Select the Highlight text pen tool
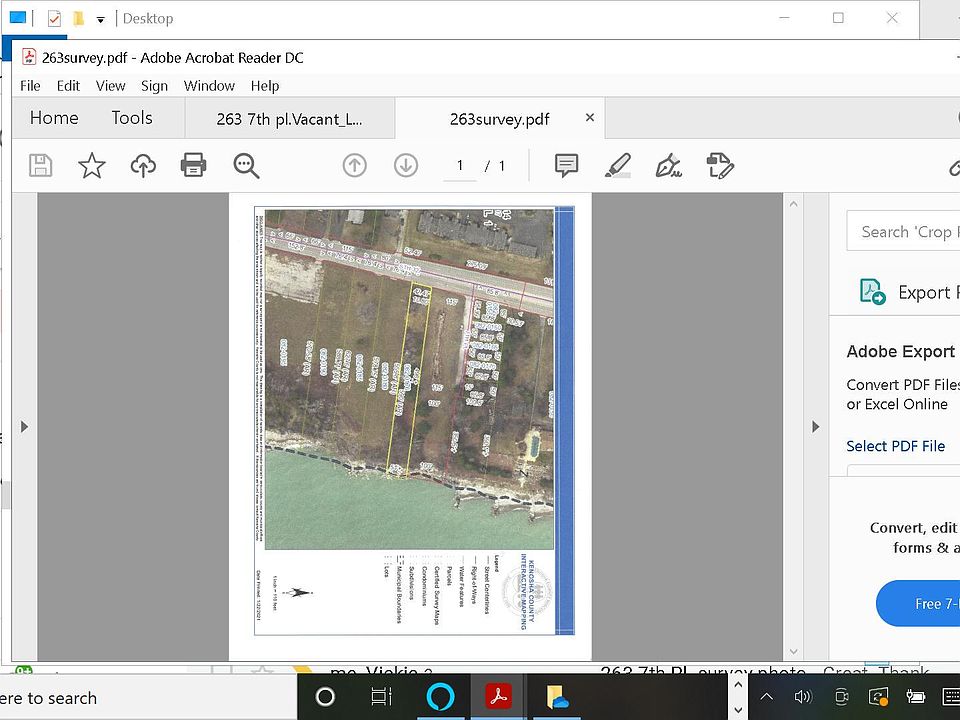This screenshot has height=720, width=960. [617, 165]
